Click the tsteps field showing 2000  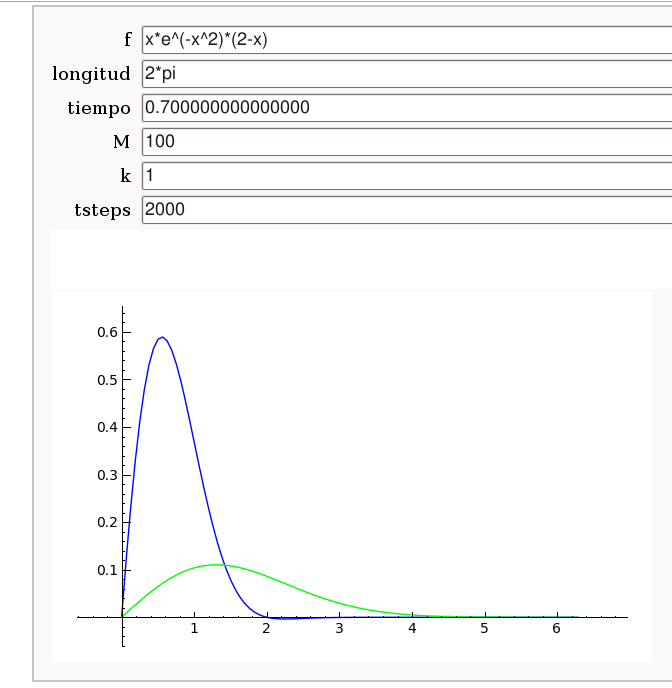[405, 209]
